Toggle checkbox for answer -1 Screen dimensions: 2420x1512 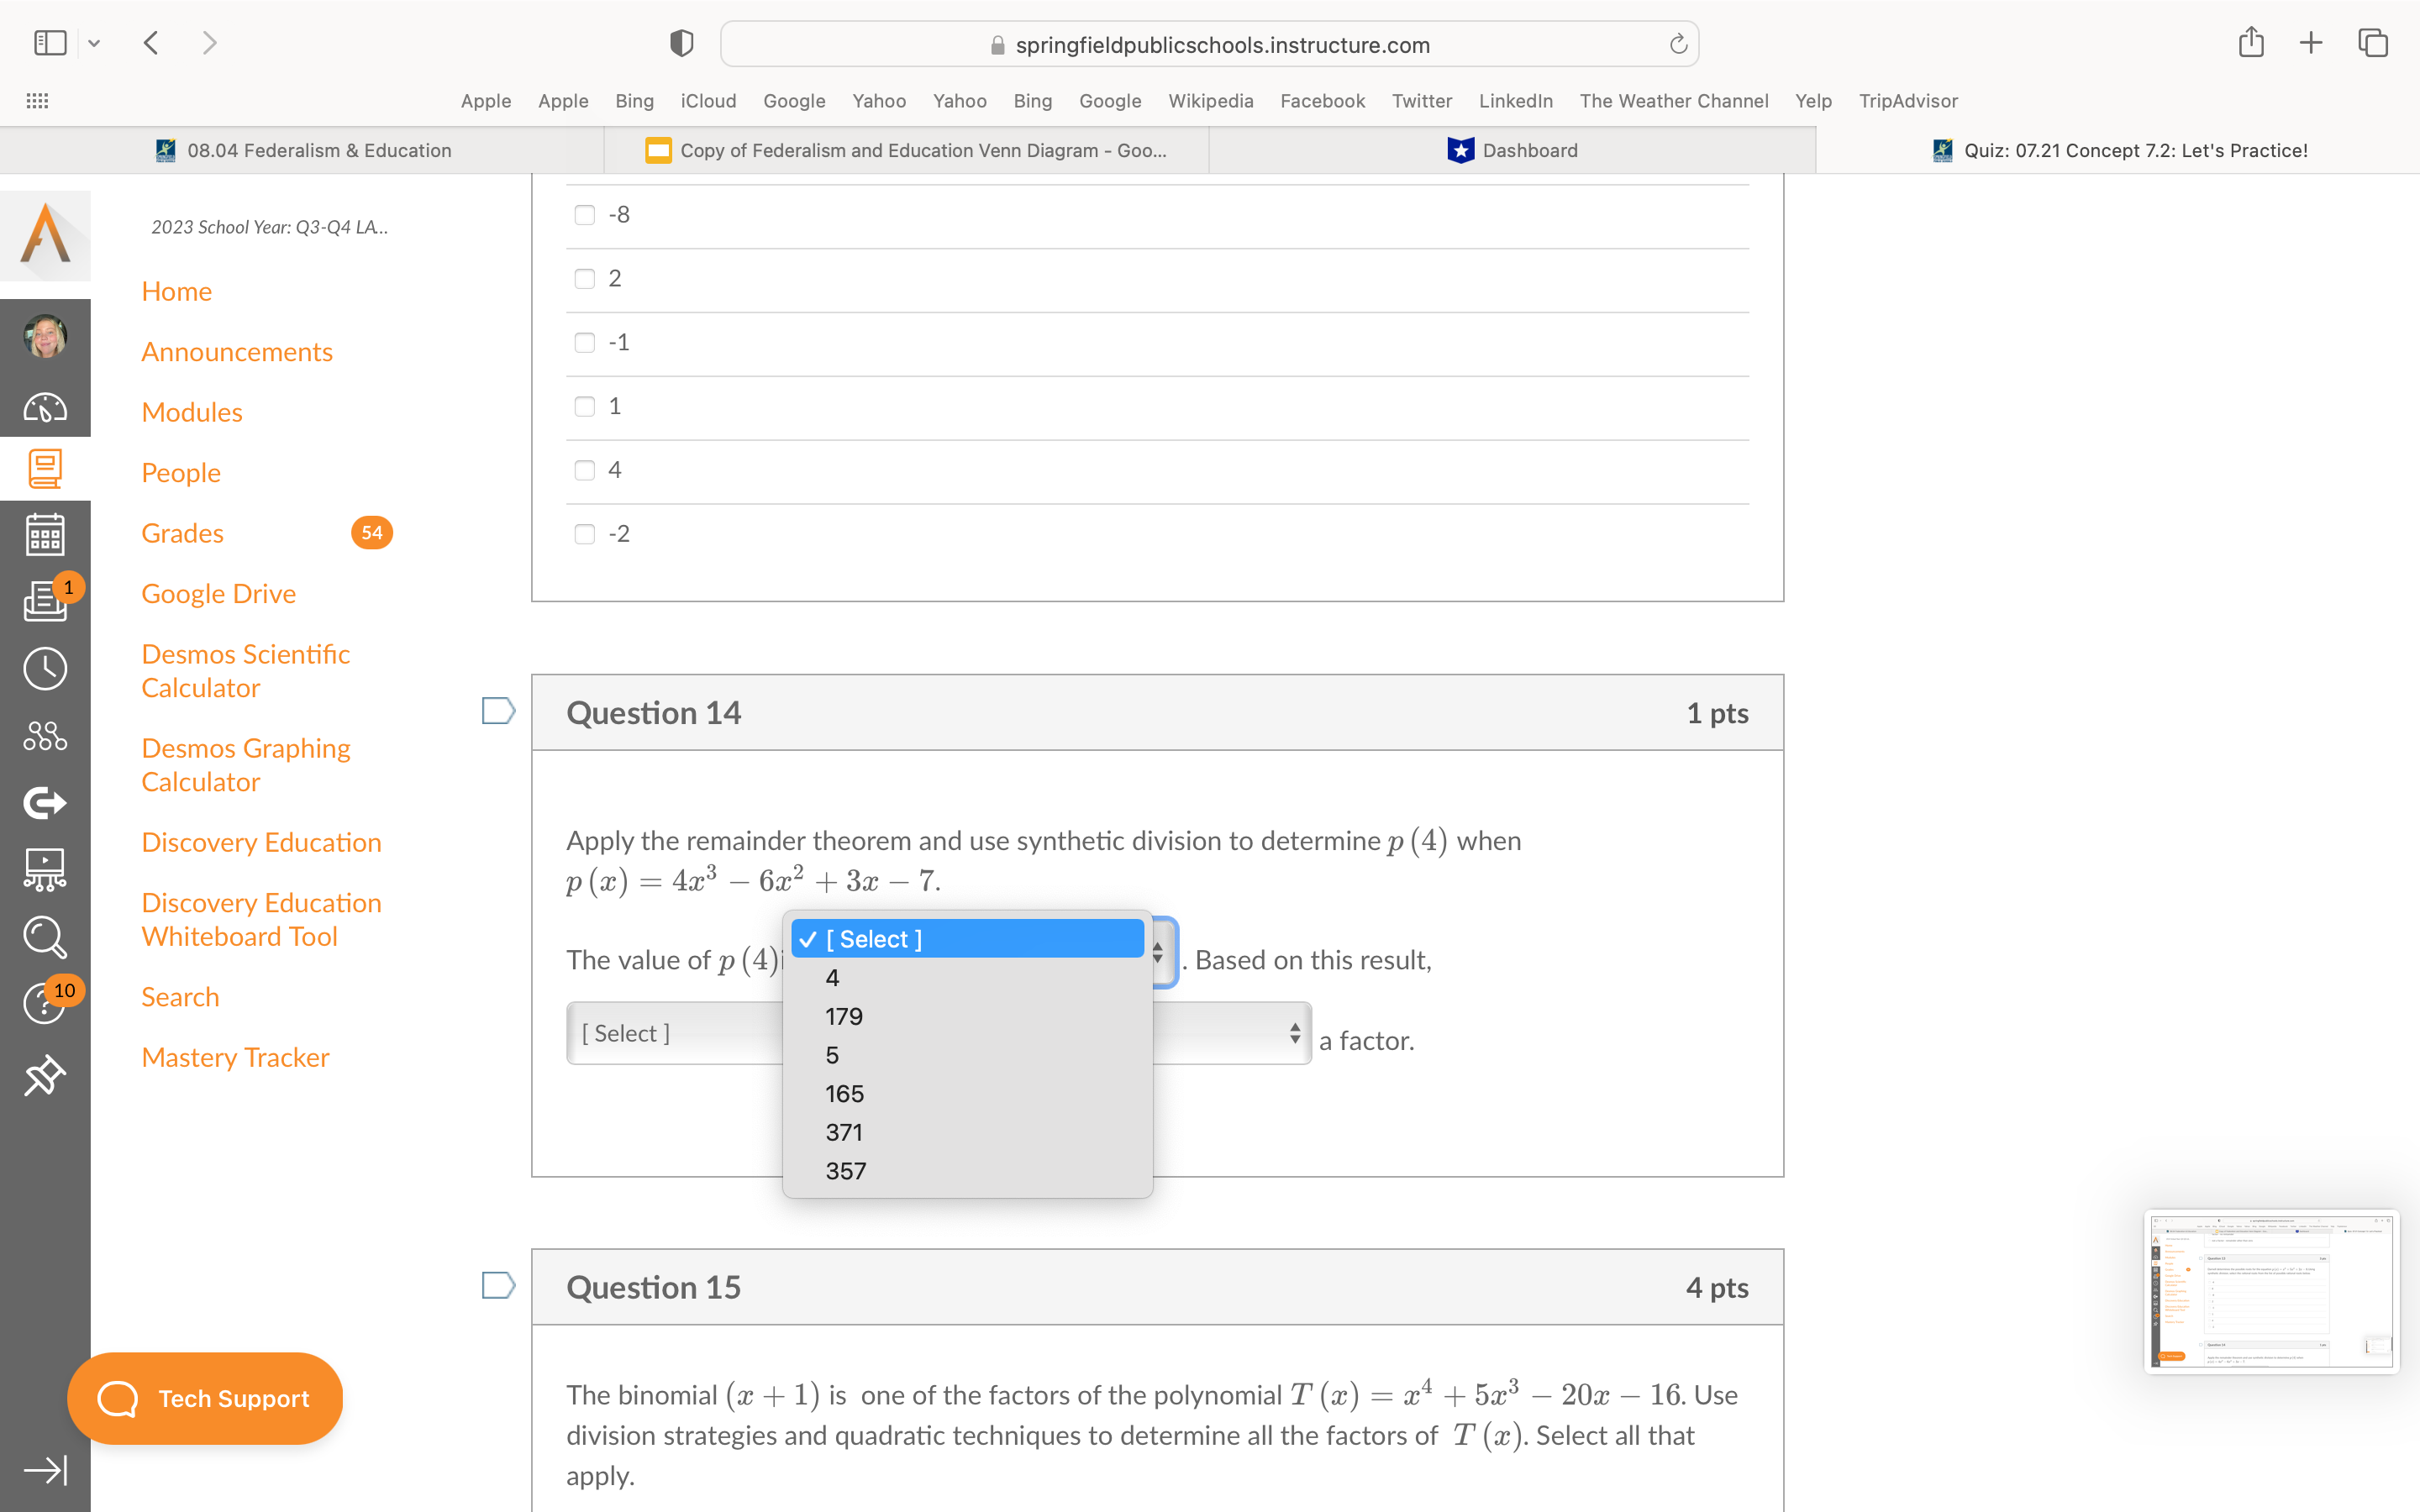pyautogui.click(x=584, y=341)
